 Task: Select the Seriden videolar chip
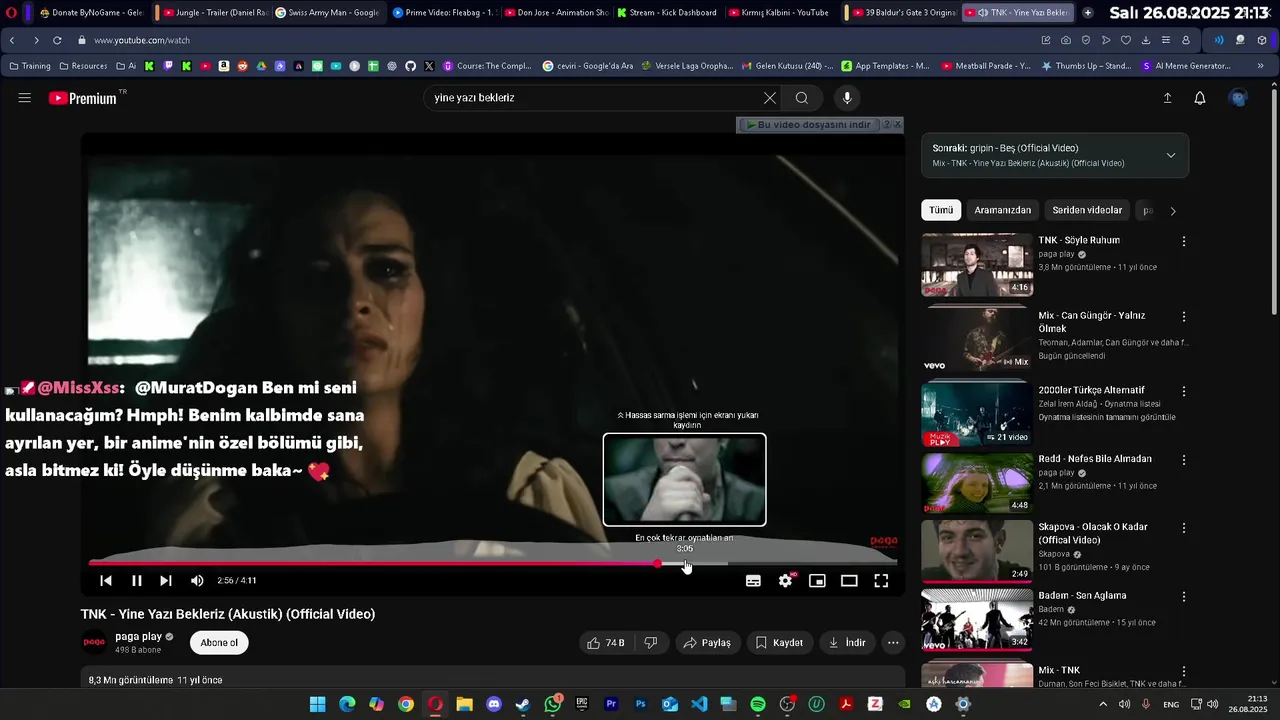pos(1087,210)
